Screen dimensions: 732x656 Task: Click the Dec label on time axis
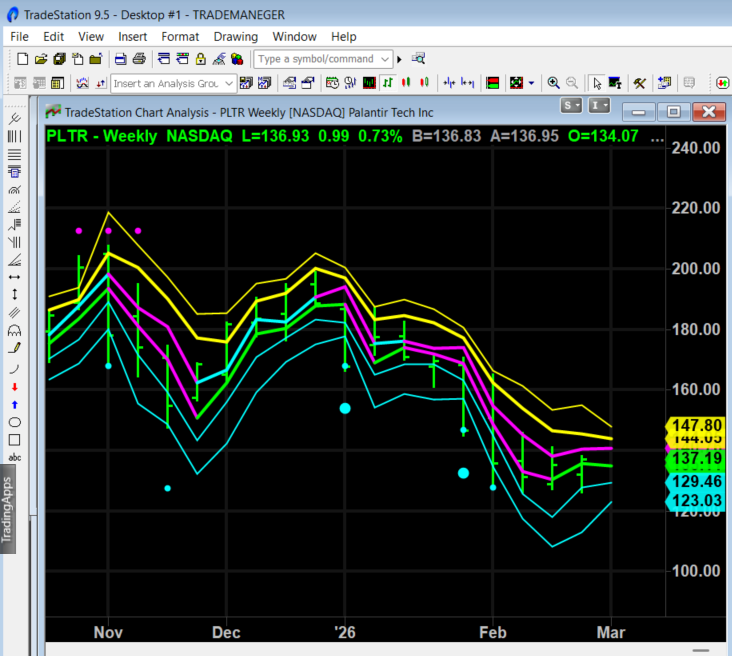point(226,633)
